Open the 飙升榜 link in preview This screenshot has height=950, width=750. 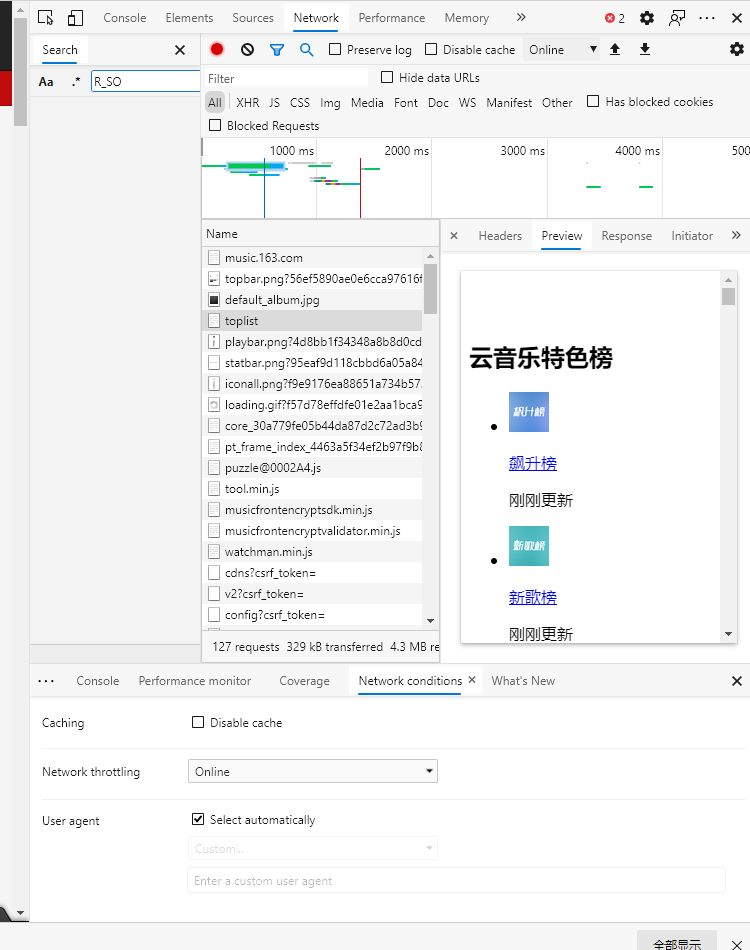pos(533,463)
